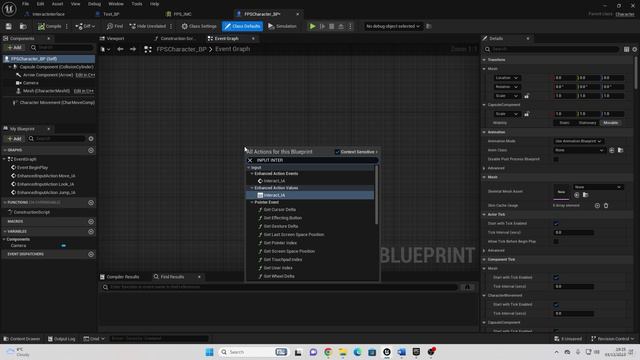640x360 pixels.
Task: Compile the blueprint
Action: coord(49,26)
